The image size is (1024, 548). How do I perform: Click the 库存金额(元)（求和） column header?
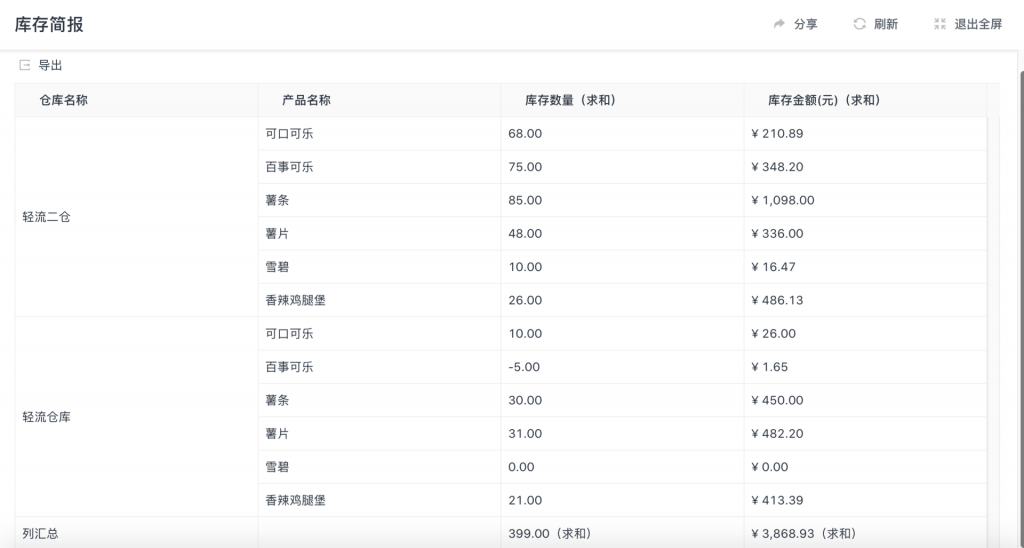coord(824,100)
